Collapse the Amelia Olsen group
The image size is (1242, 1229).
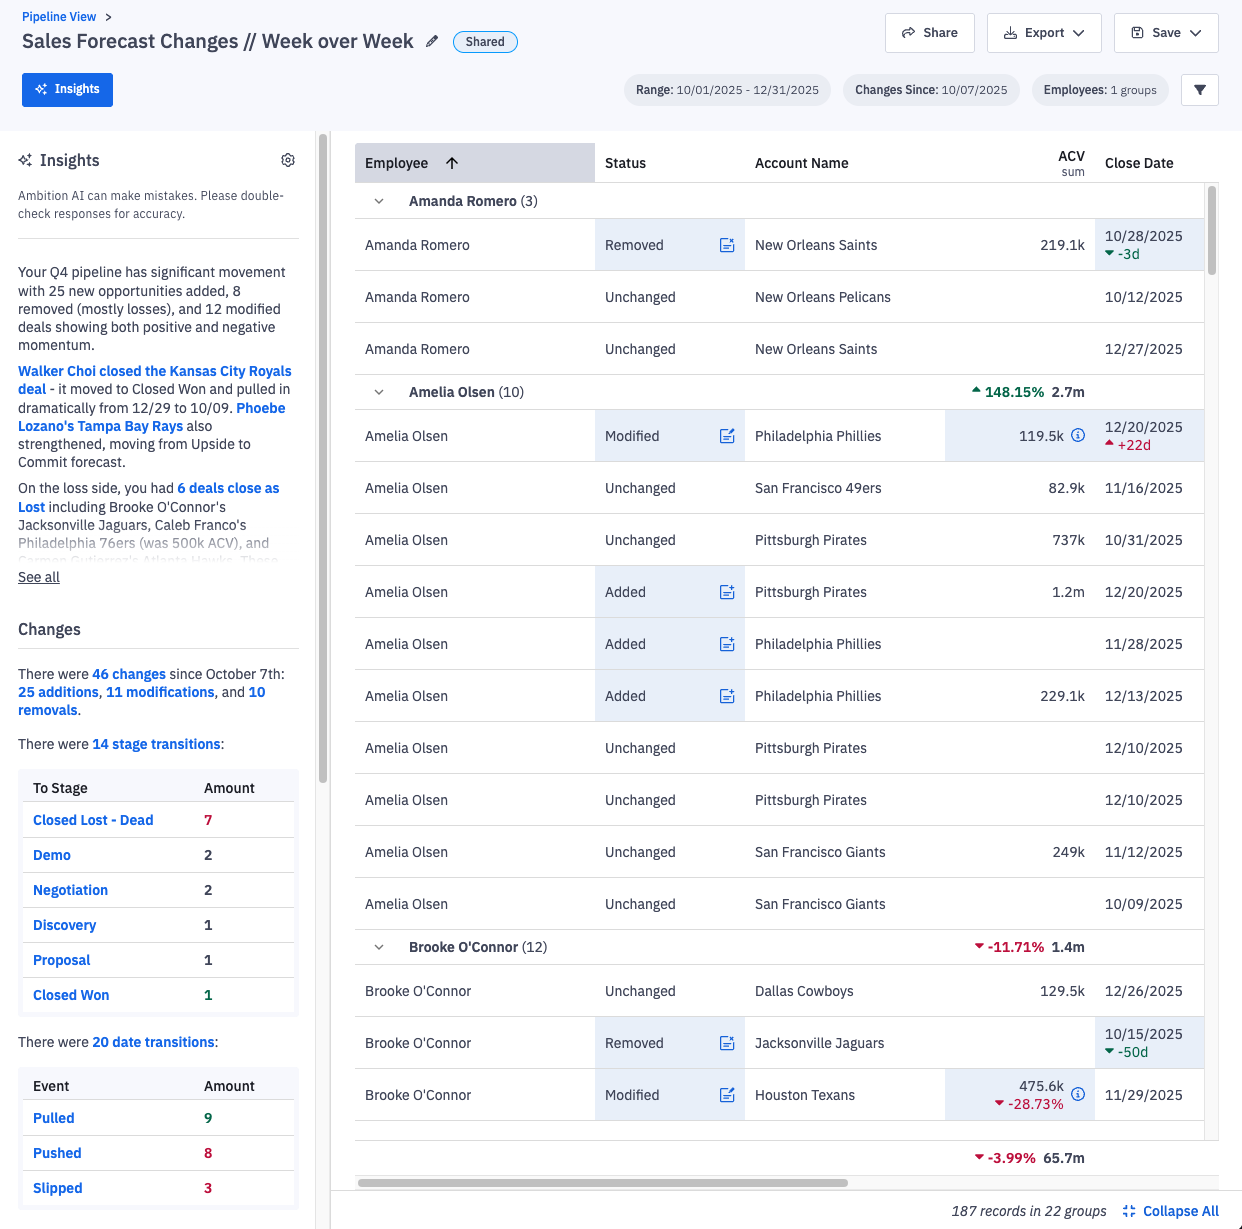point(379,392)
